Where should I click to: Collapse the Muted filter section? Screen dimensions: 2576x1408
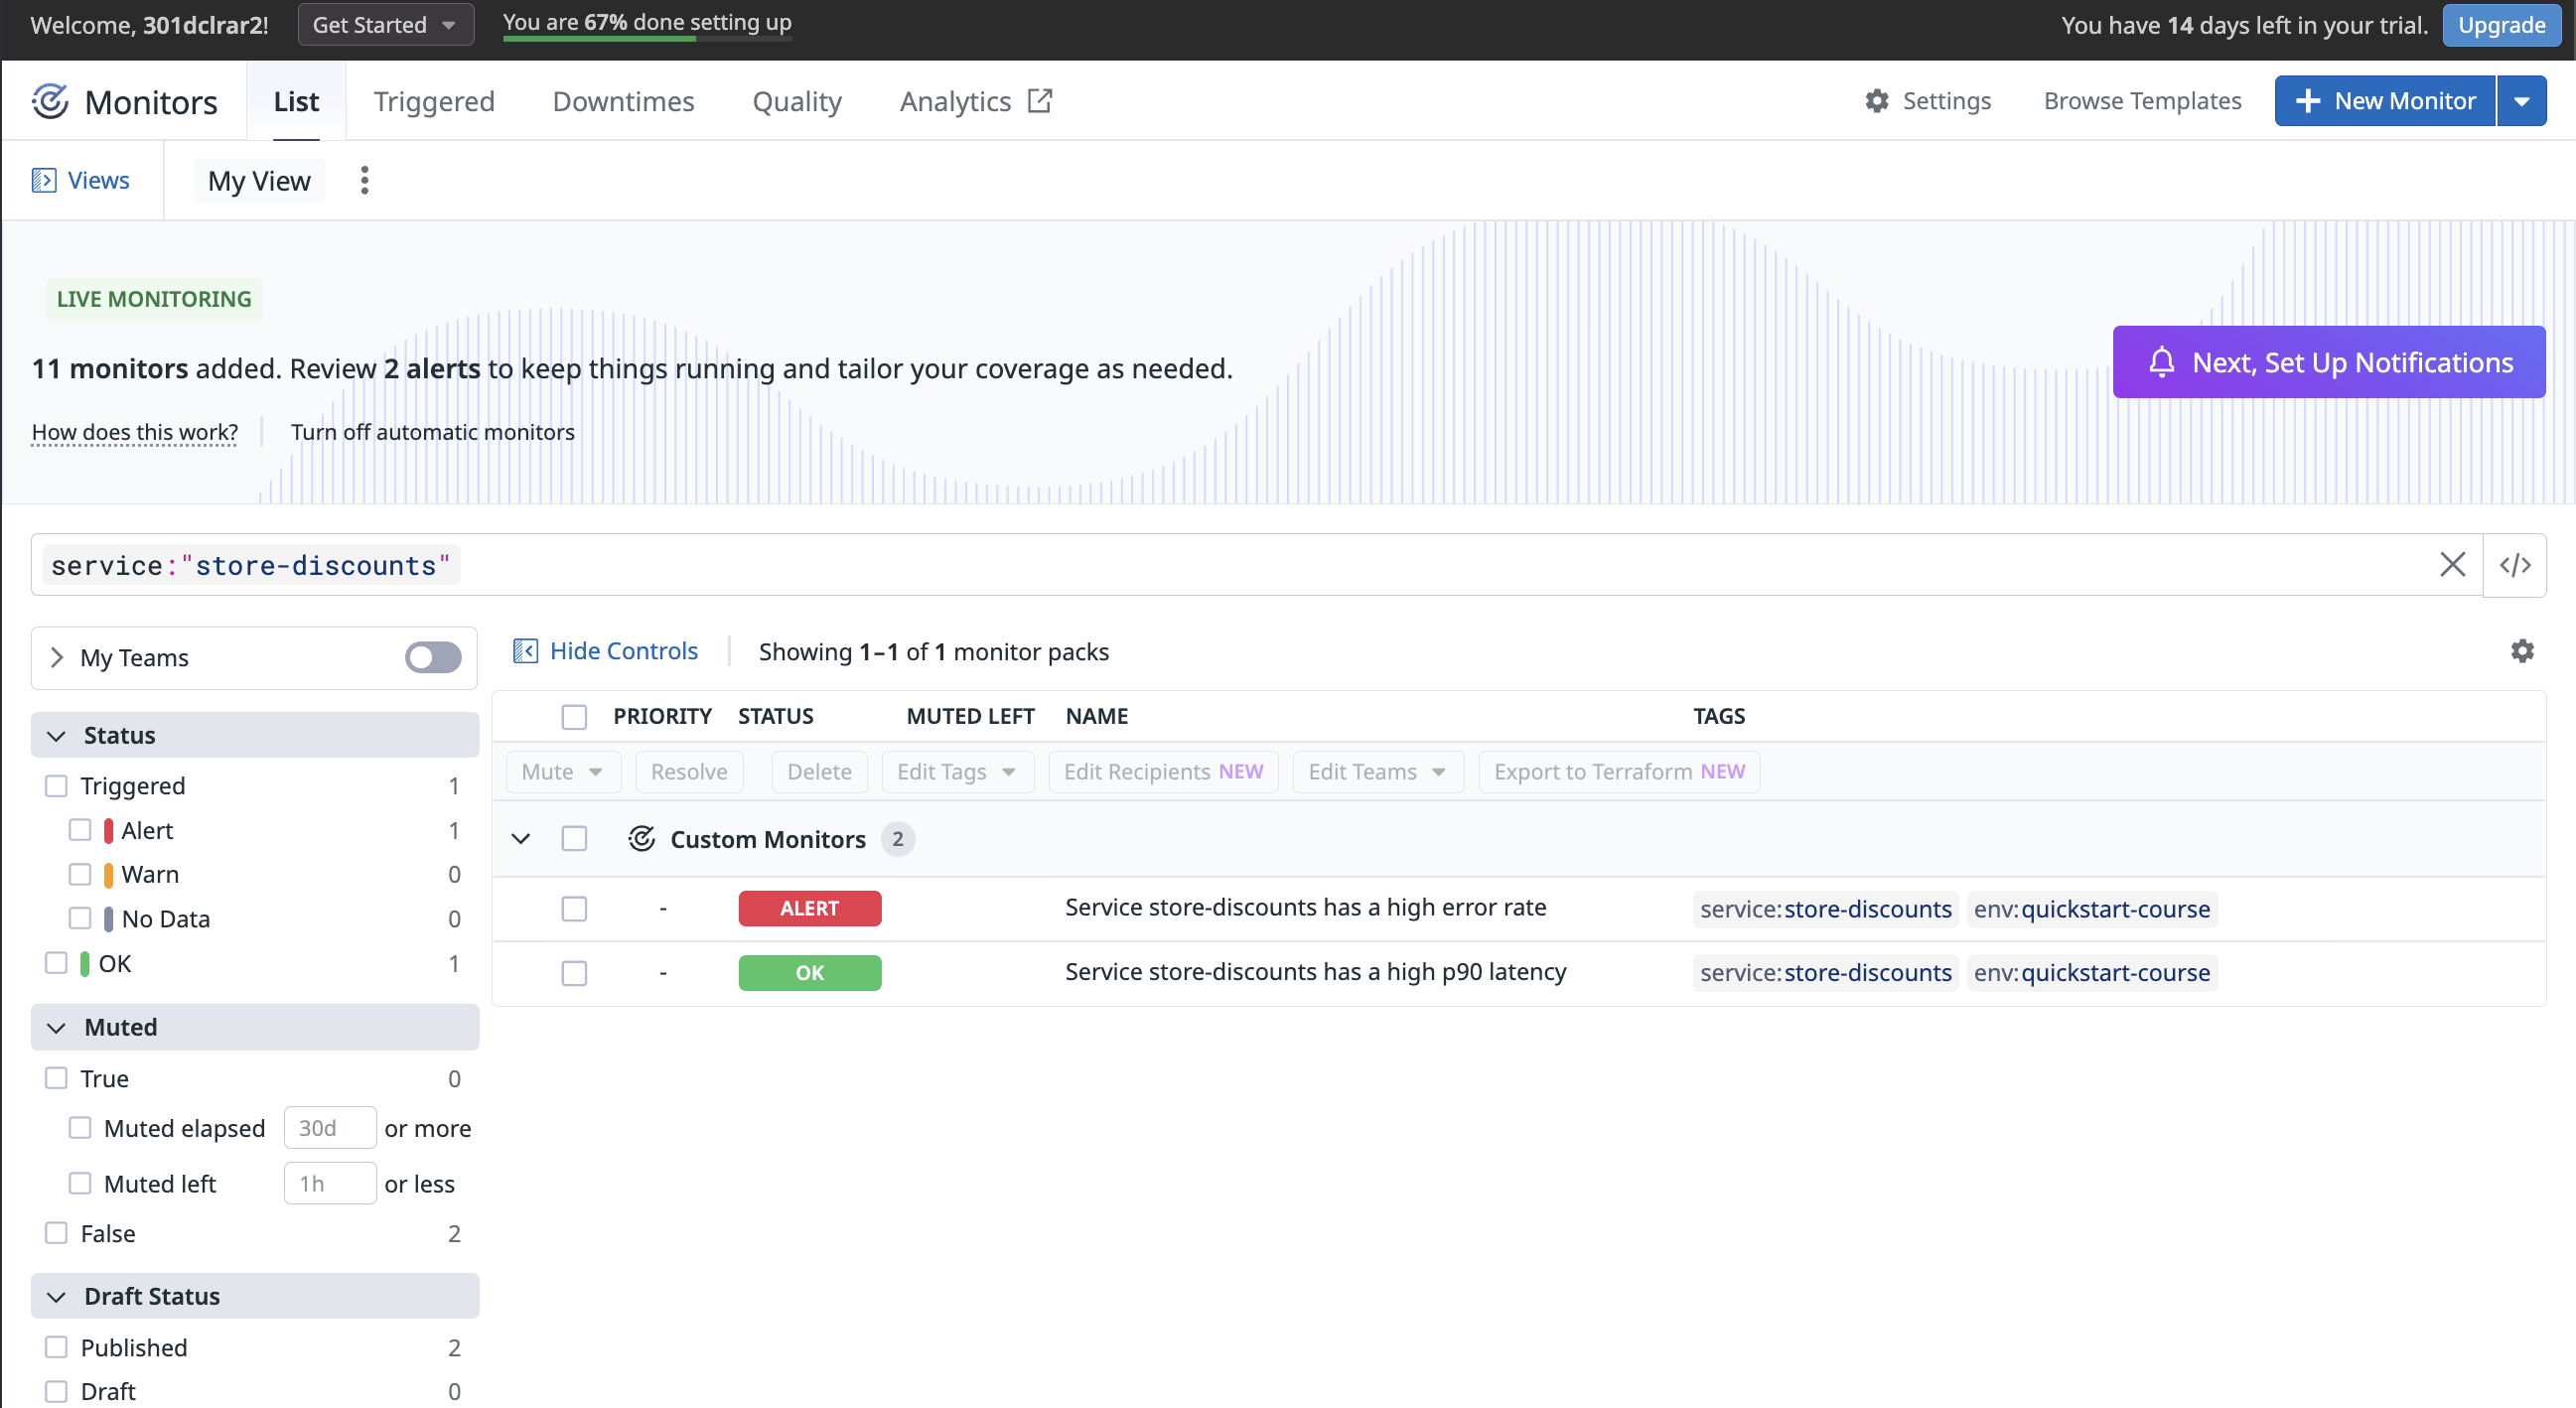(x=57, y=1027)
